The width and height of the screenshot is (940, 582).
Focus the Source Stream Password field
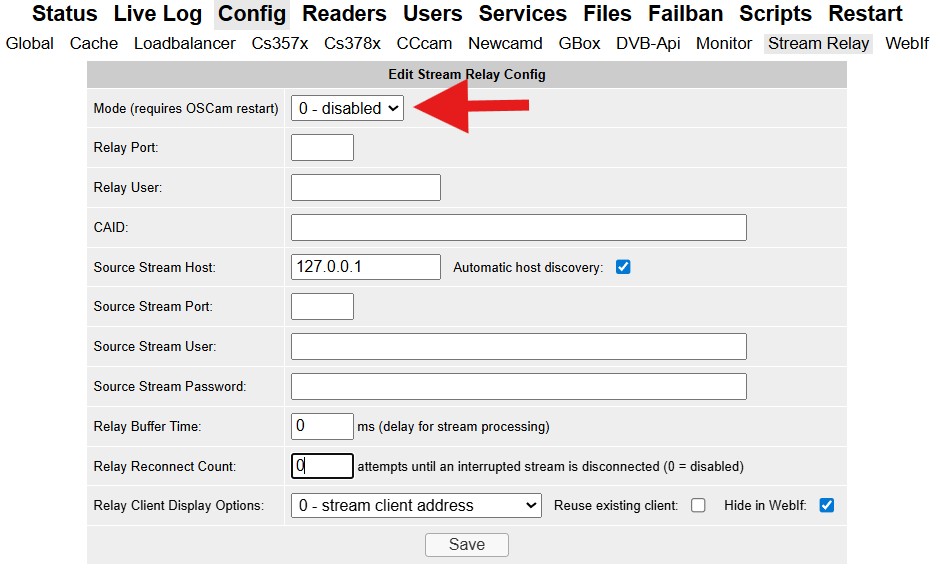point(518,386)
